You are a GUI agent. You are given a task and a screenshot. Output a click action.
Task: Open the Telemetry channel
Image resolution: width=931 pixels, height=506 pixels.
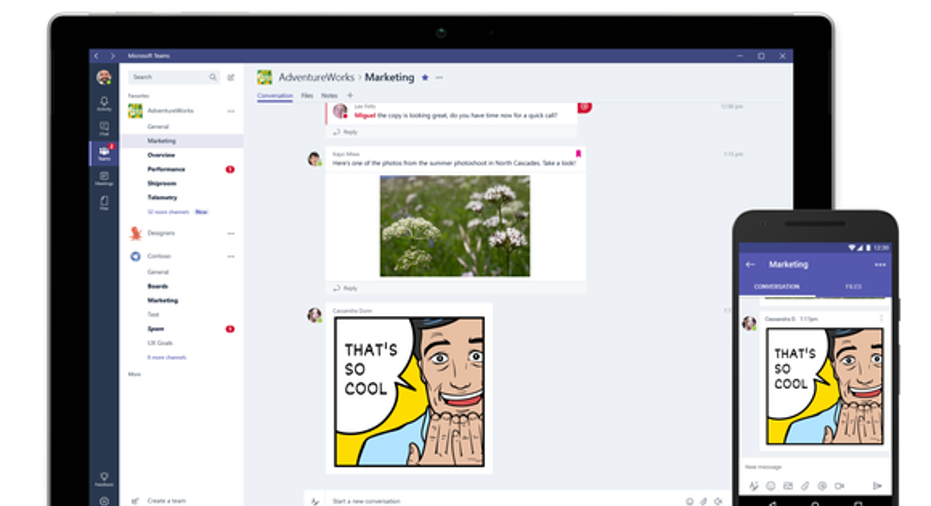point(162,197)
